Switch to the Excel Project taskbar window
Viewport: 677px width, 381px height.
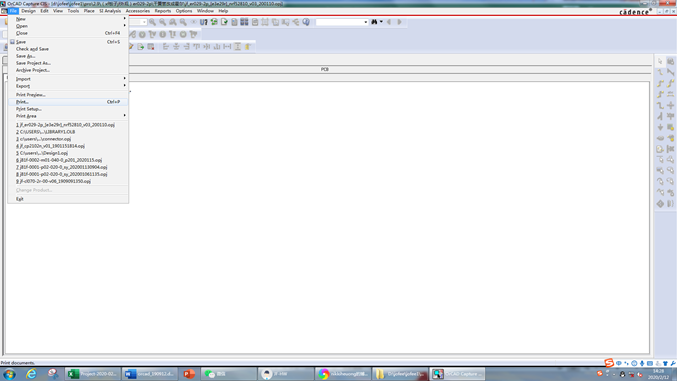point(93,374)
